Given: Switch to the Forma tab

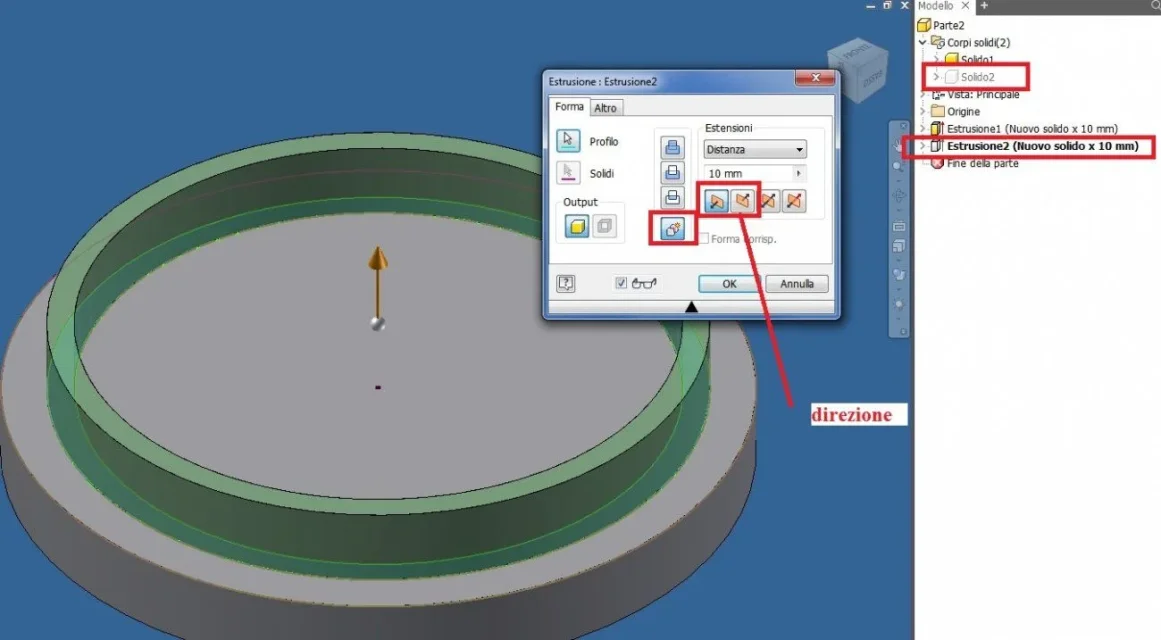Looking at the screenshot, I should pos(569,107).
